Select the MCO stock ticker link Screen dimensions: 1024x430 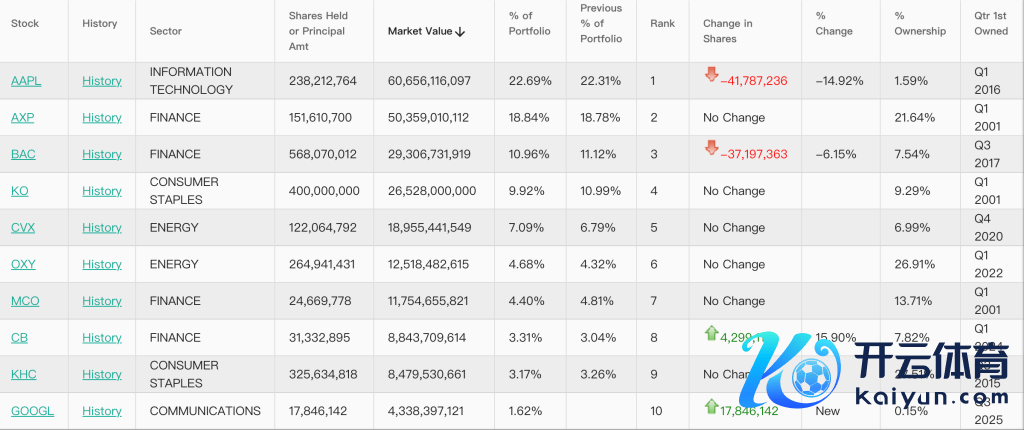point(25,301)
